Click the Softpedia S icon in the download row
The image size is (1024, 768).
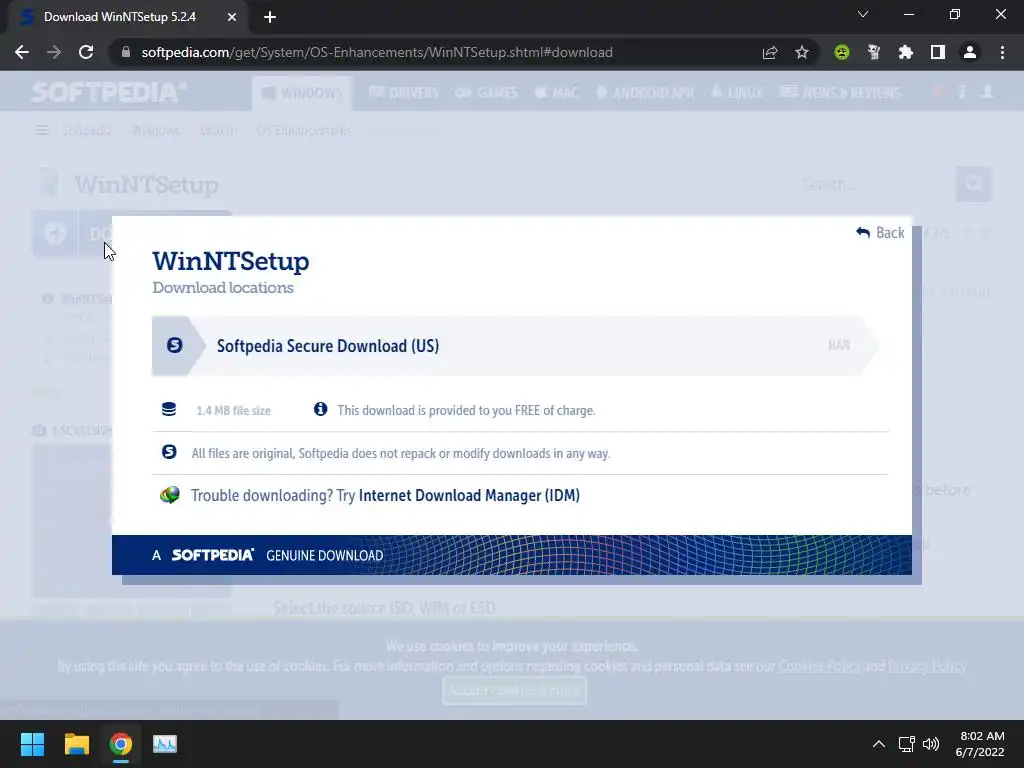click(174, 345)
